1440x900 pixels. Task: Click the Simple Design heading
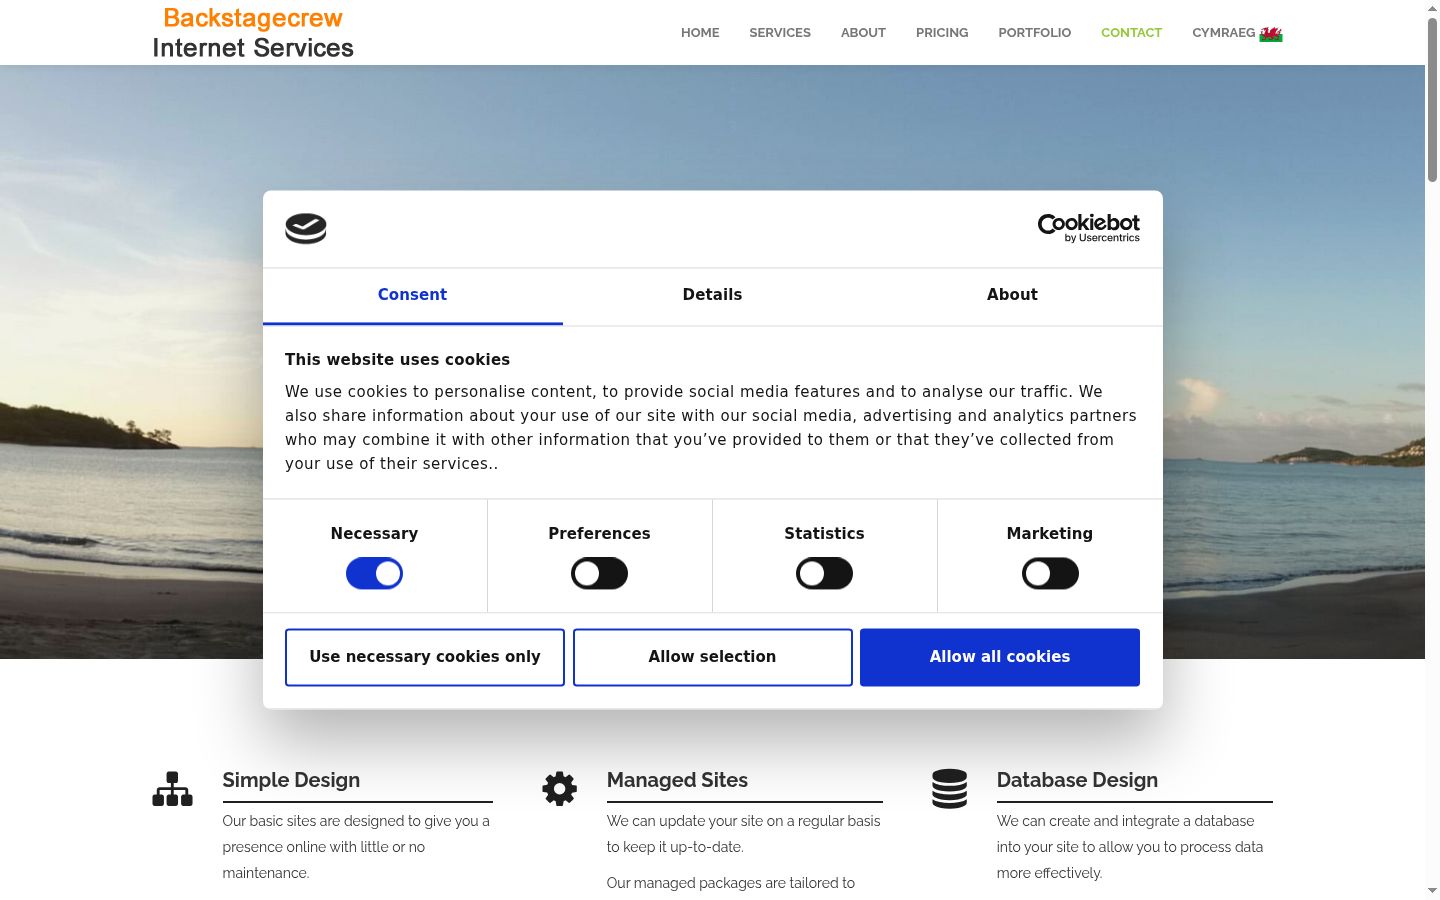tap(291, 780)
